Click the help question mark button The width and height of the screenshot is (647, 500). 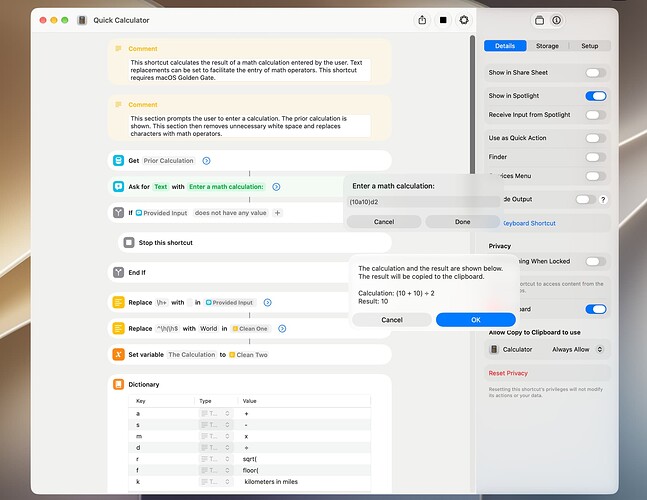tap(603, 200)
